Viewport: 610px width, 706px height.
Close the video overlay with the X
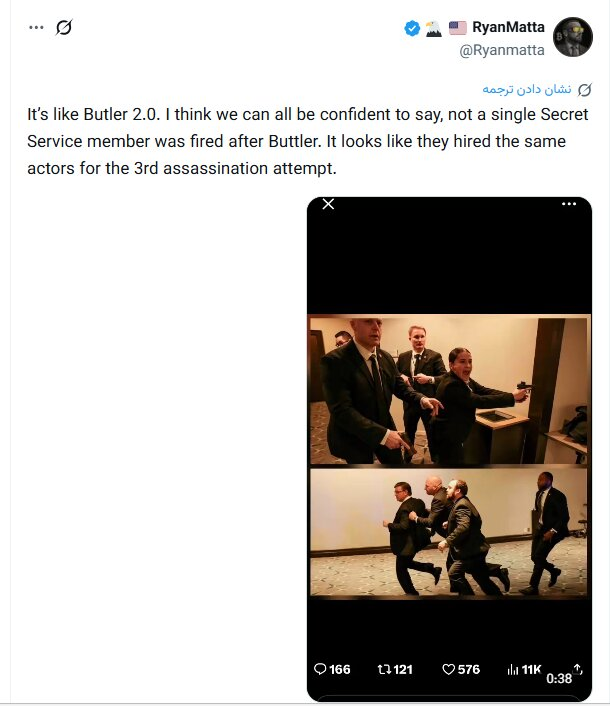point(329,204)
